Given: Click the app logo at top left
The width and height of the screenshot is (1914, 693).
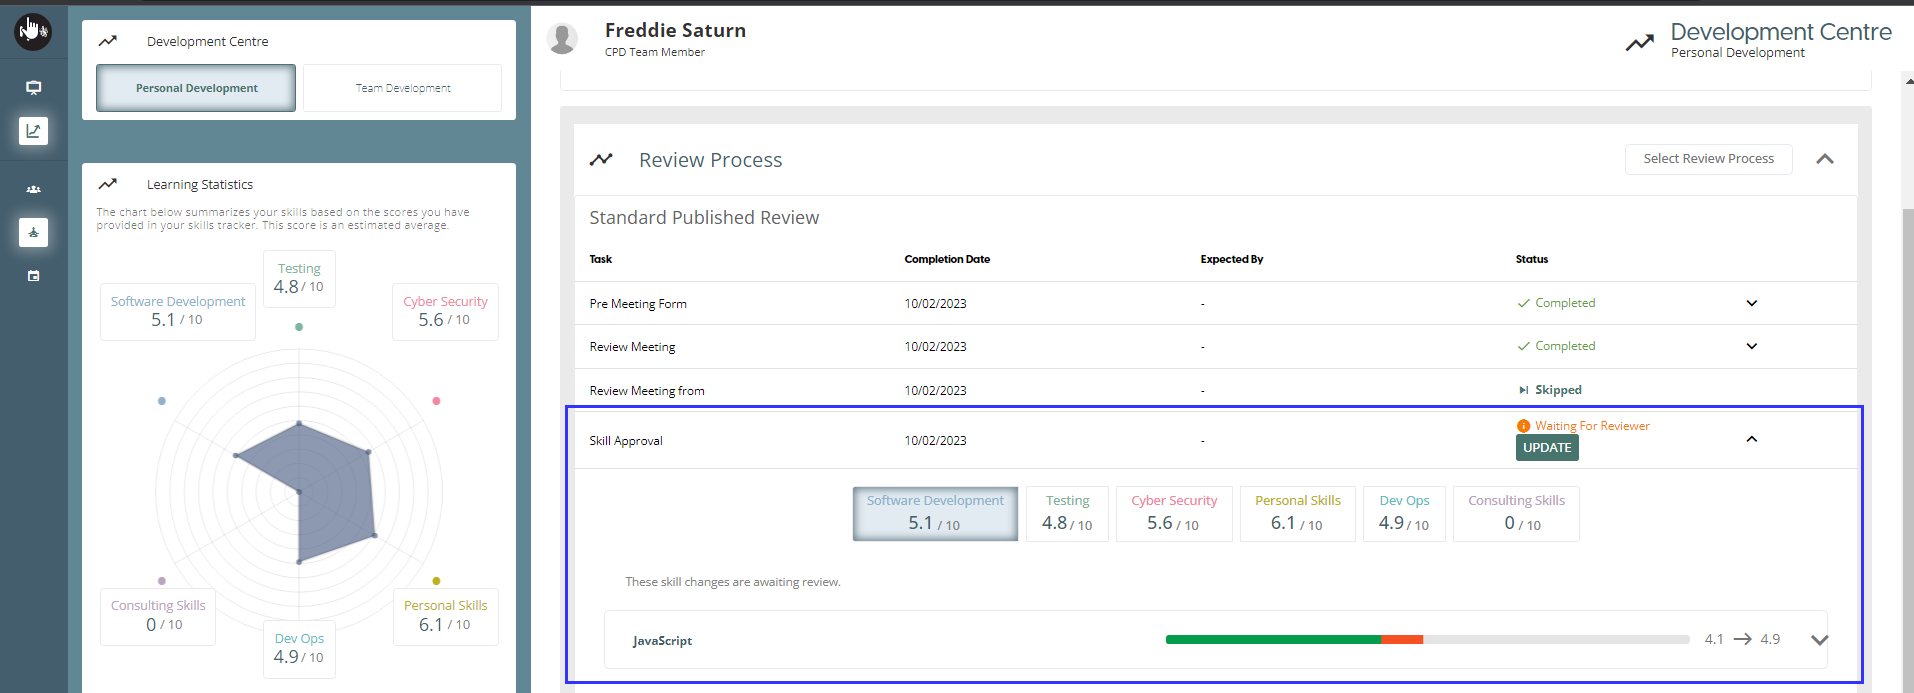Looking at the screenshot, I should [x=33, y=31].
